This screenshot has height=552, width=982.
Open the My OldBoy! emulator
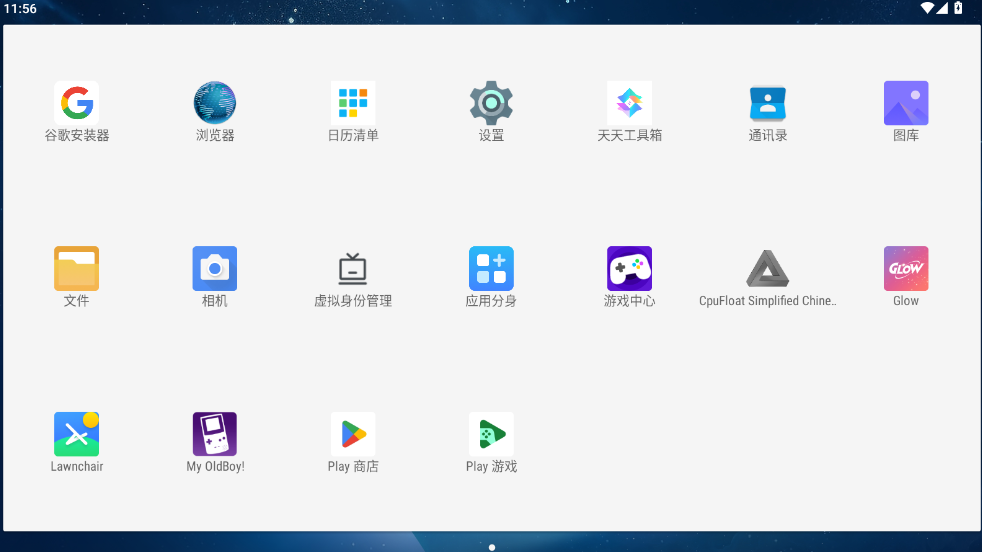click(x=215, y=434)
